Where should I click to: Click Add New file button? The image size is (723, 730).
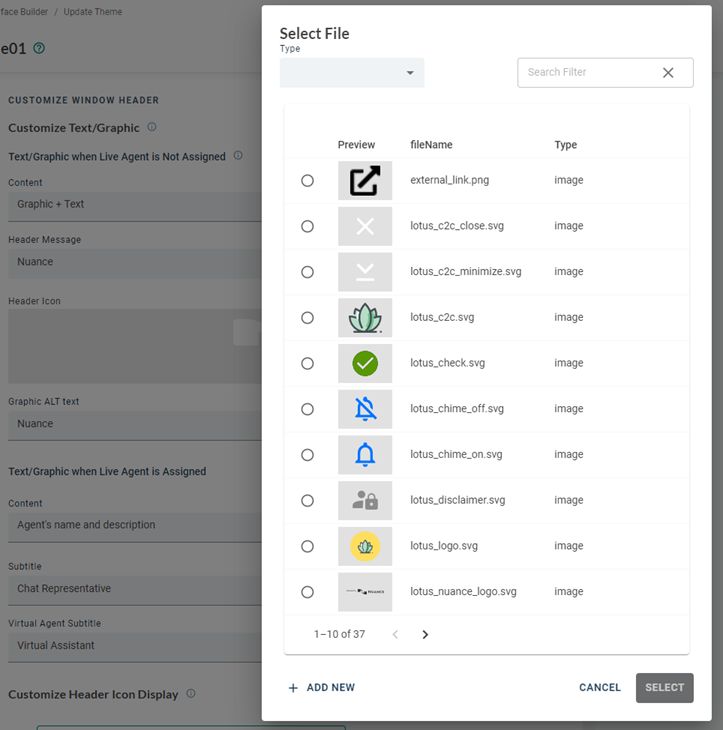click(322, 688)
